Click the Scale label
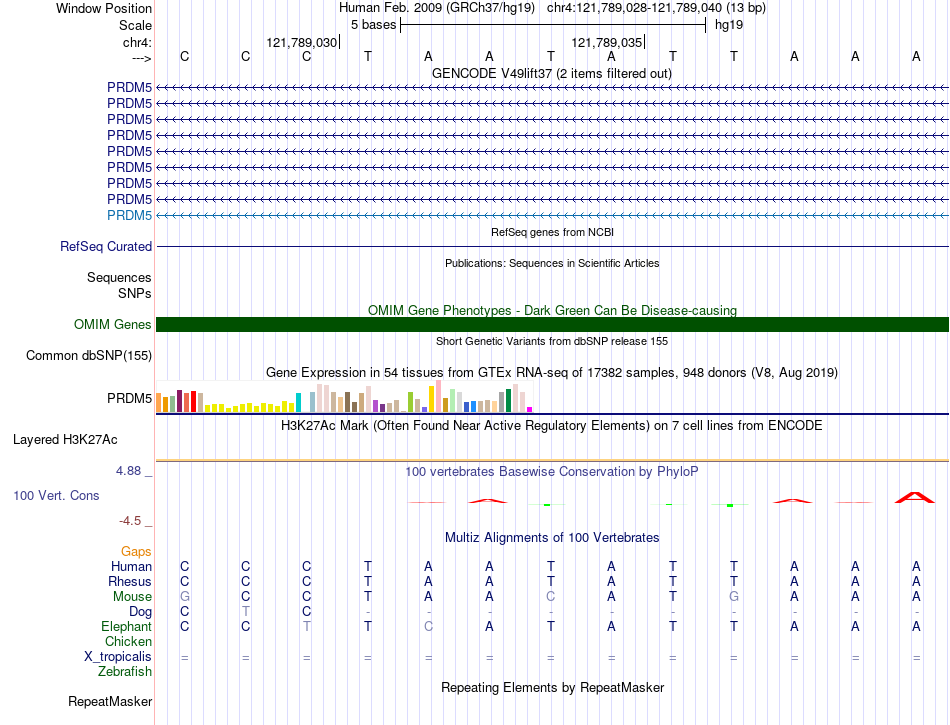Image resolution: width=950 pixels, height=725 pixels. tap(135, 25)
